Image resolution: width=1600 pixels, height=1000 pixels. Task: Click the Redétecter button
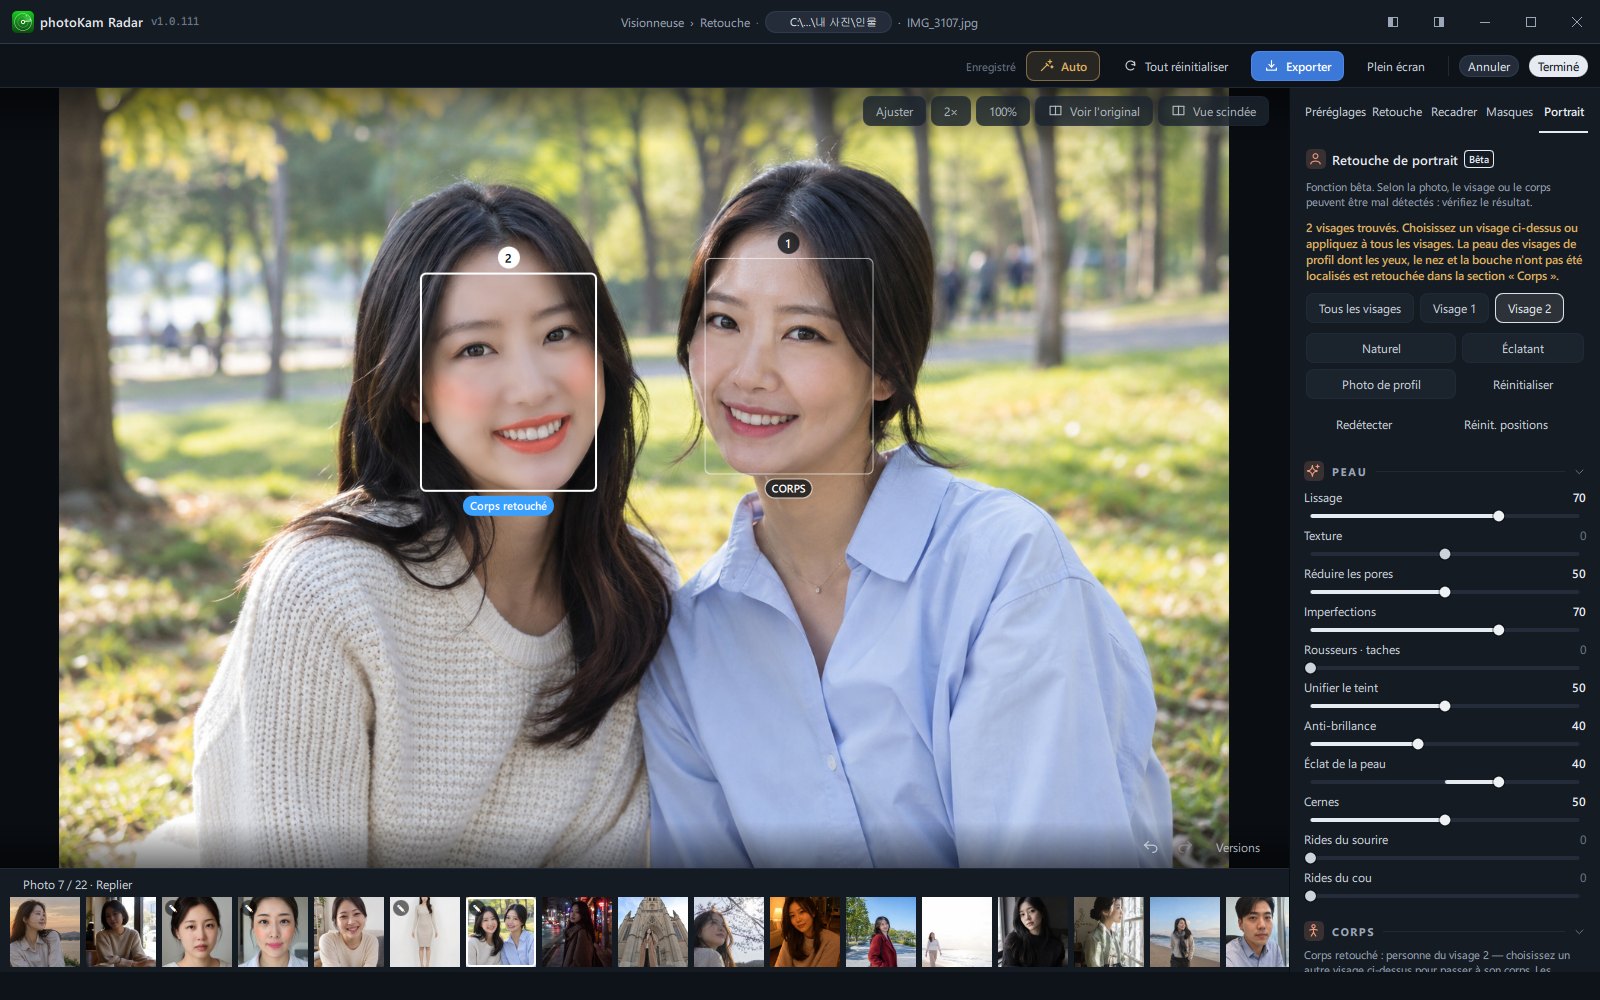pyautogui.click(x=1364, y=425)
